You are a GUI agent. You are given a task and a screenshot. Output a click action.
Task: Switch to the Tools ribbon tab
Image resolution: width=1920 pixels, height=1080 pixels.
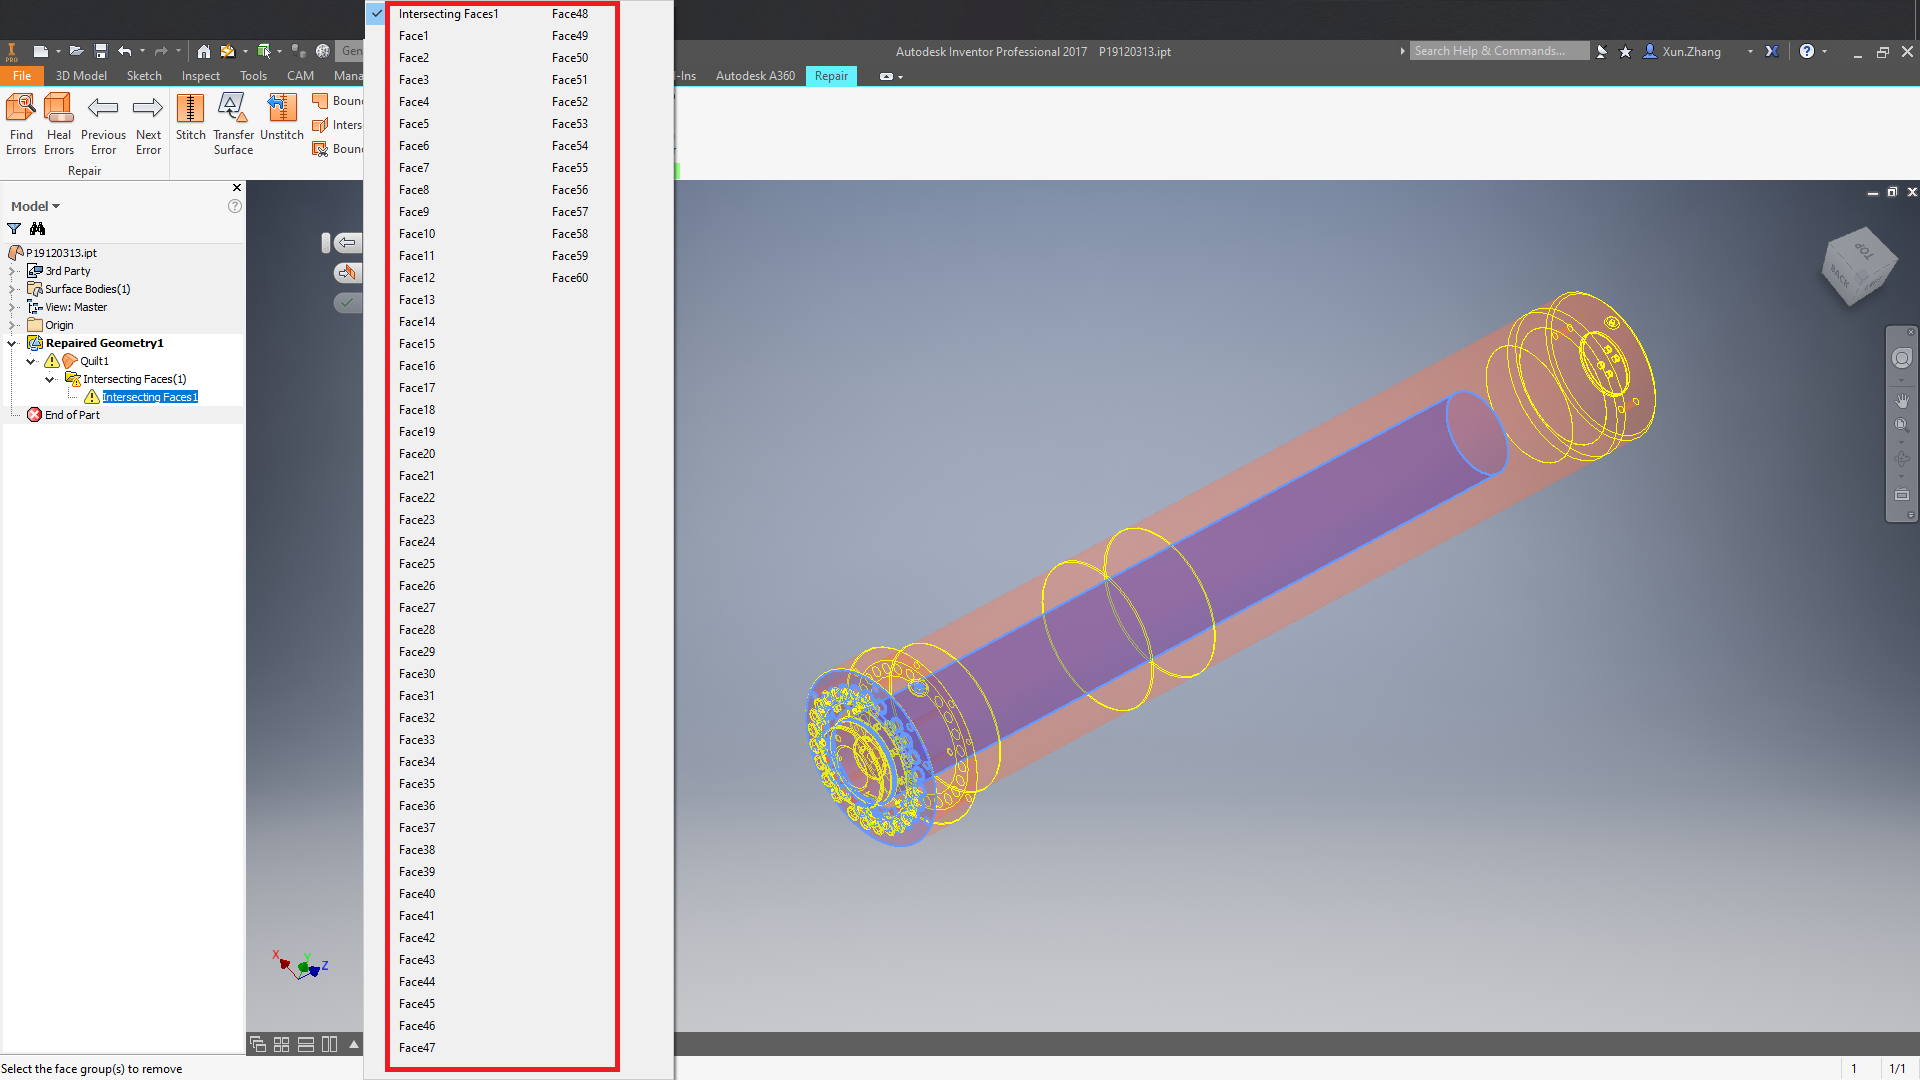(x=252, y=75)
